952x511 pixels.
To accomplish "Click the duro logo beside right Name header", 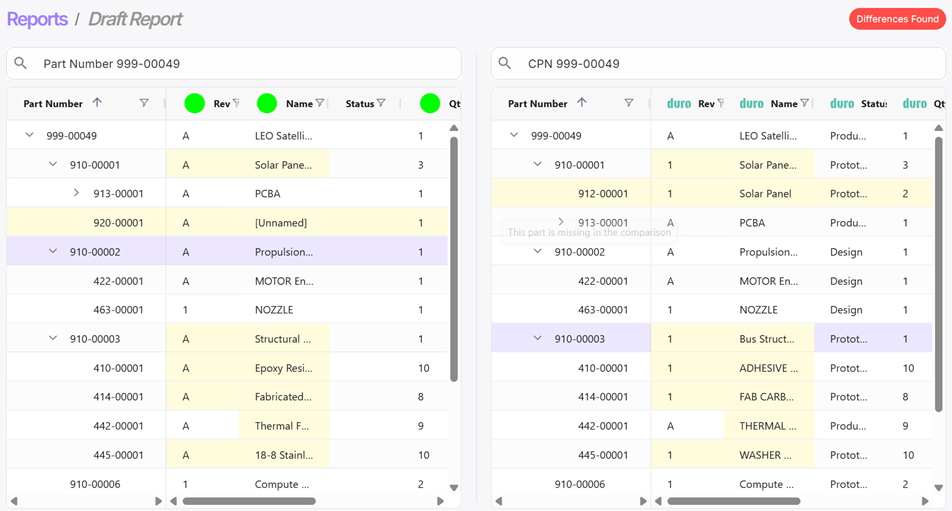I will click(751, 103).
